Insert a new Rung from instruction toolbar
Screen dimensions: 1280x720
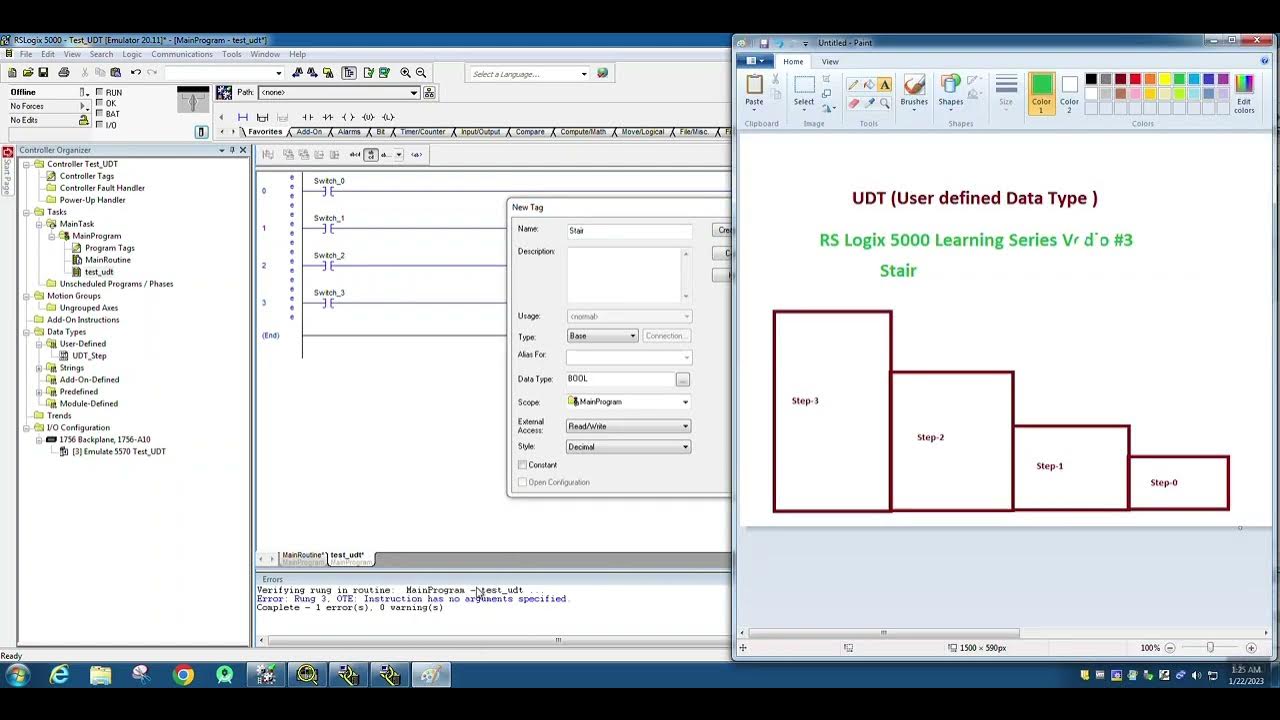[x=243, y=117]
